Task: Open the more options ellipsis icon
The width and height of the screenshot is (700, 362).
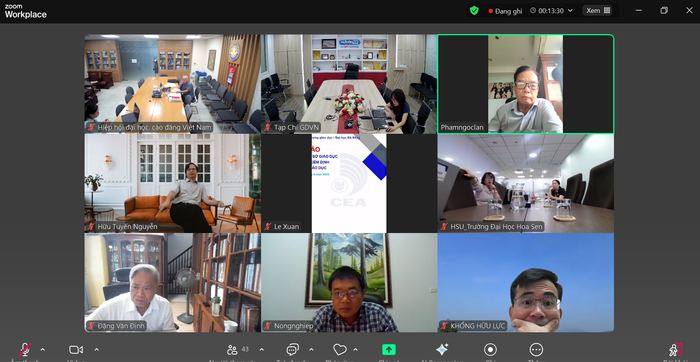Action: point(536,350)
